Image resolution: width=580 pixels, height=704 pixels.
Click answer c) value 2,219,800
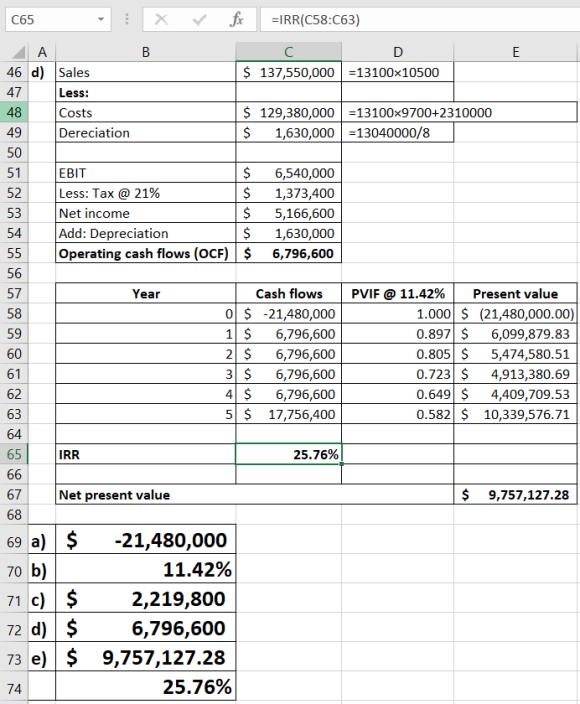coord(145,598)
